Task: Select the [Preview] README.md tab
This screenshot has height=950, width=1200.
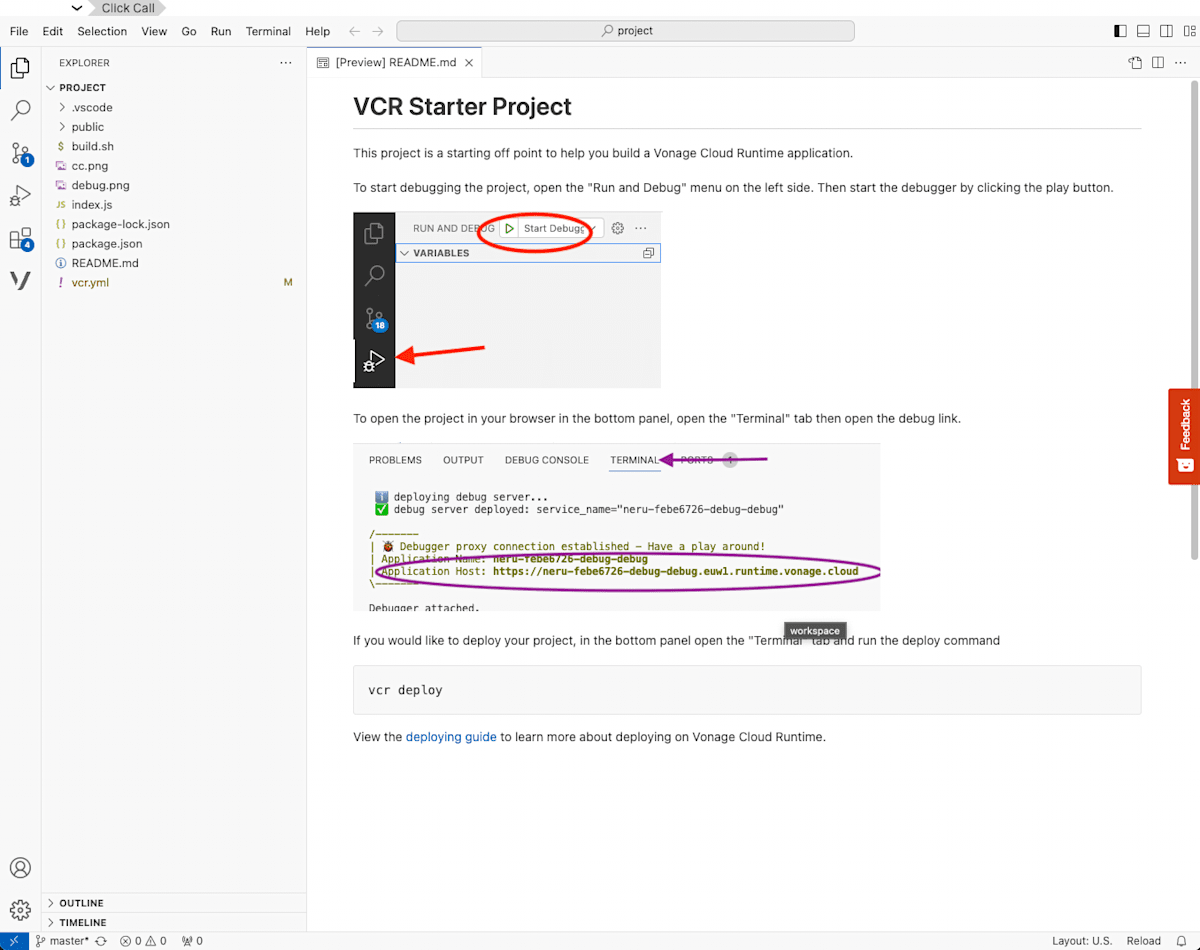Action: click(396, 62)
